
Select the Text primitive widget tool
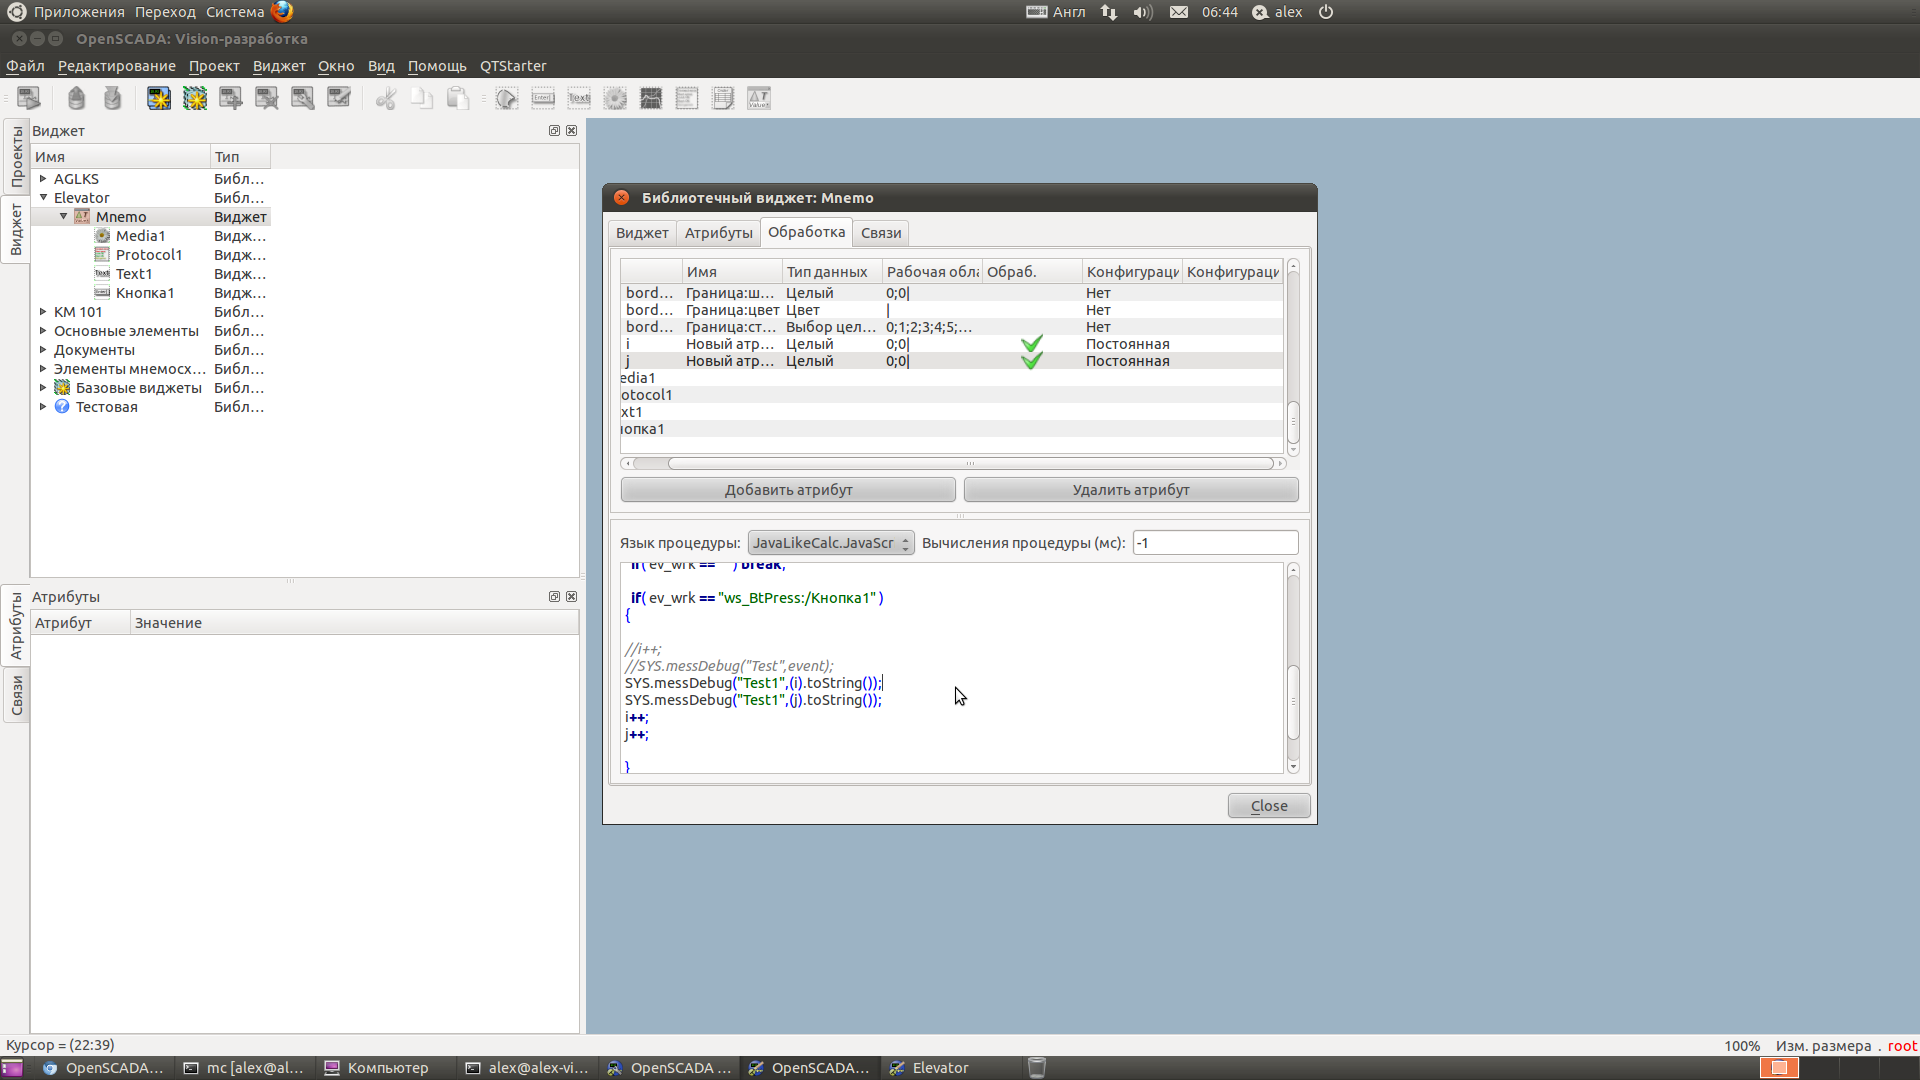tap(579, 98)
